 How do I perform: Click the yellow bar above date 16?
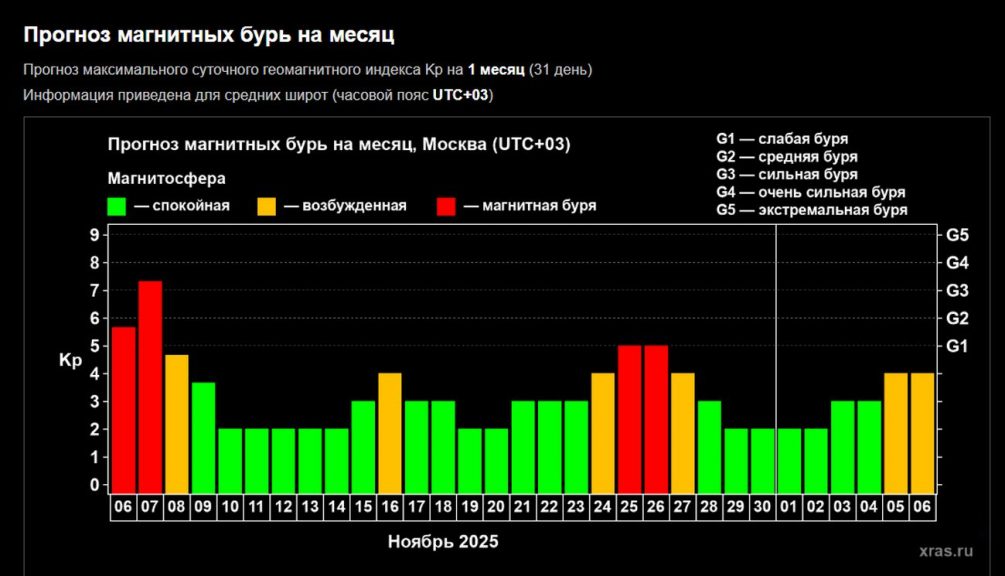390,432
